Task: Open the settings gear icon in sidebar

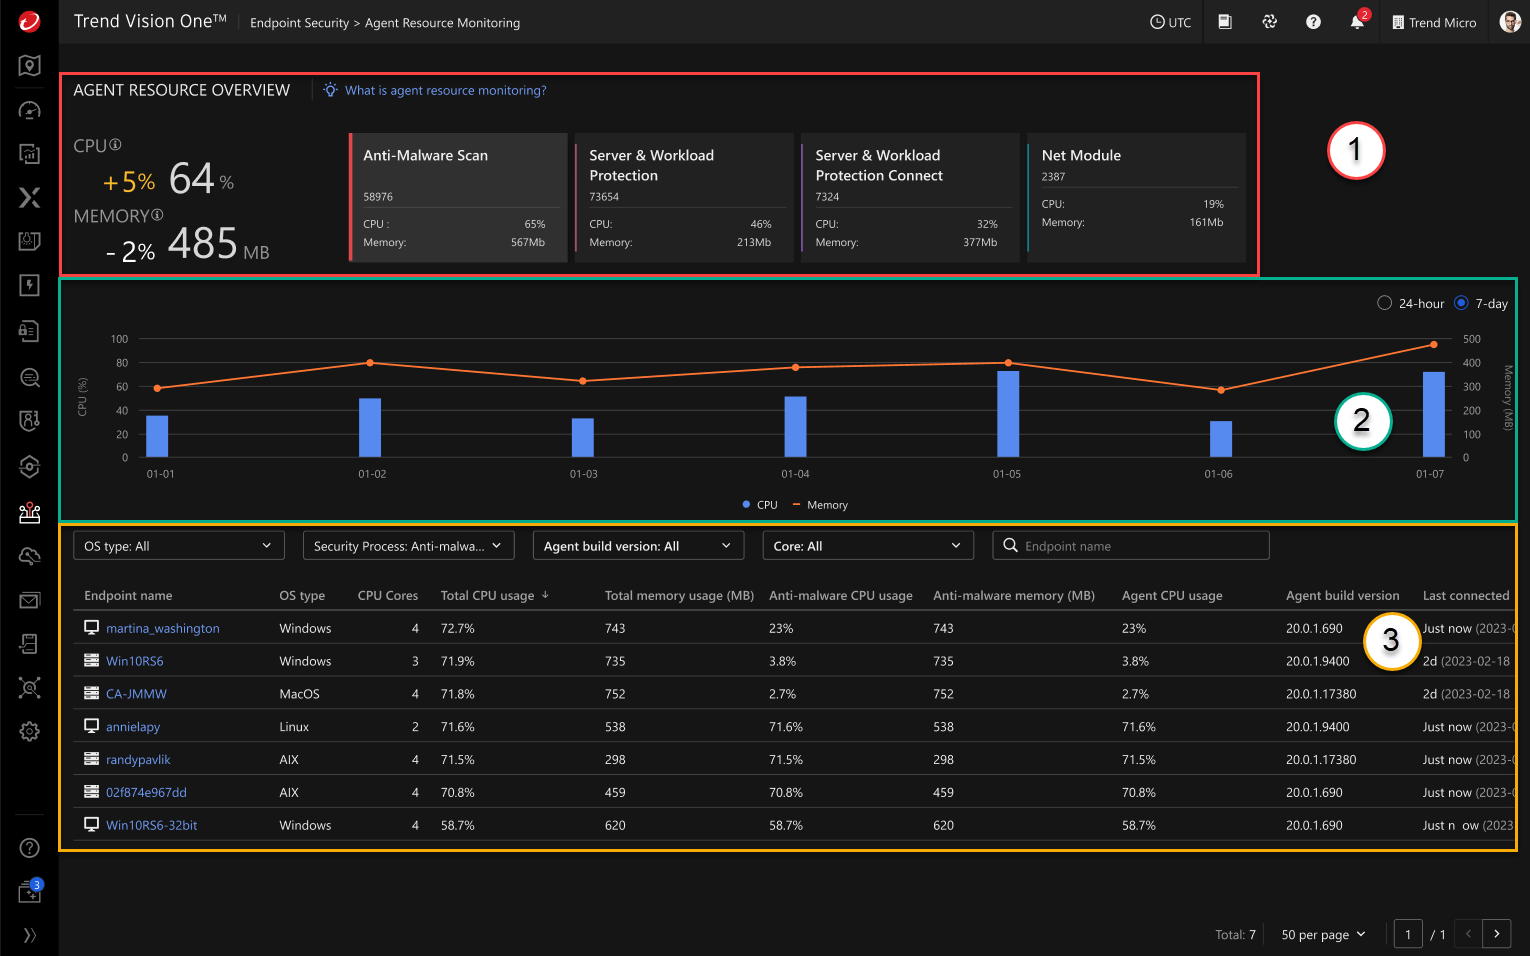Action: [29, 731]
